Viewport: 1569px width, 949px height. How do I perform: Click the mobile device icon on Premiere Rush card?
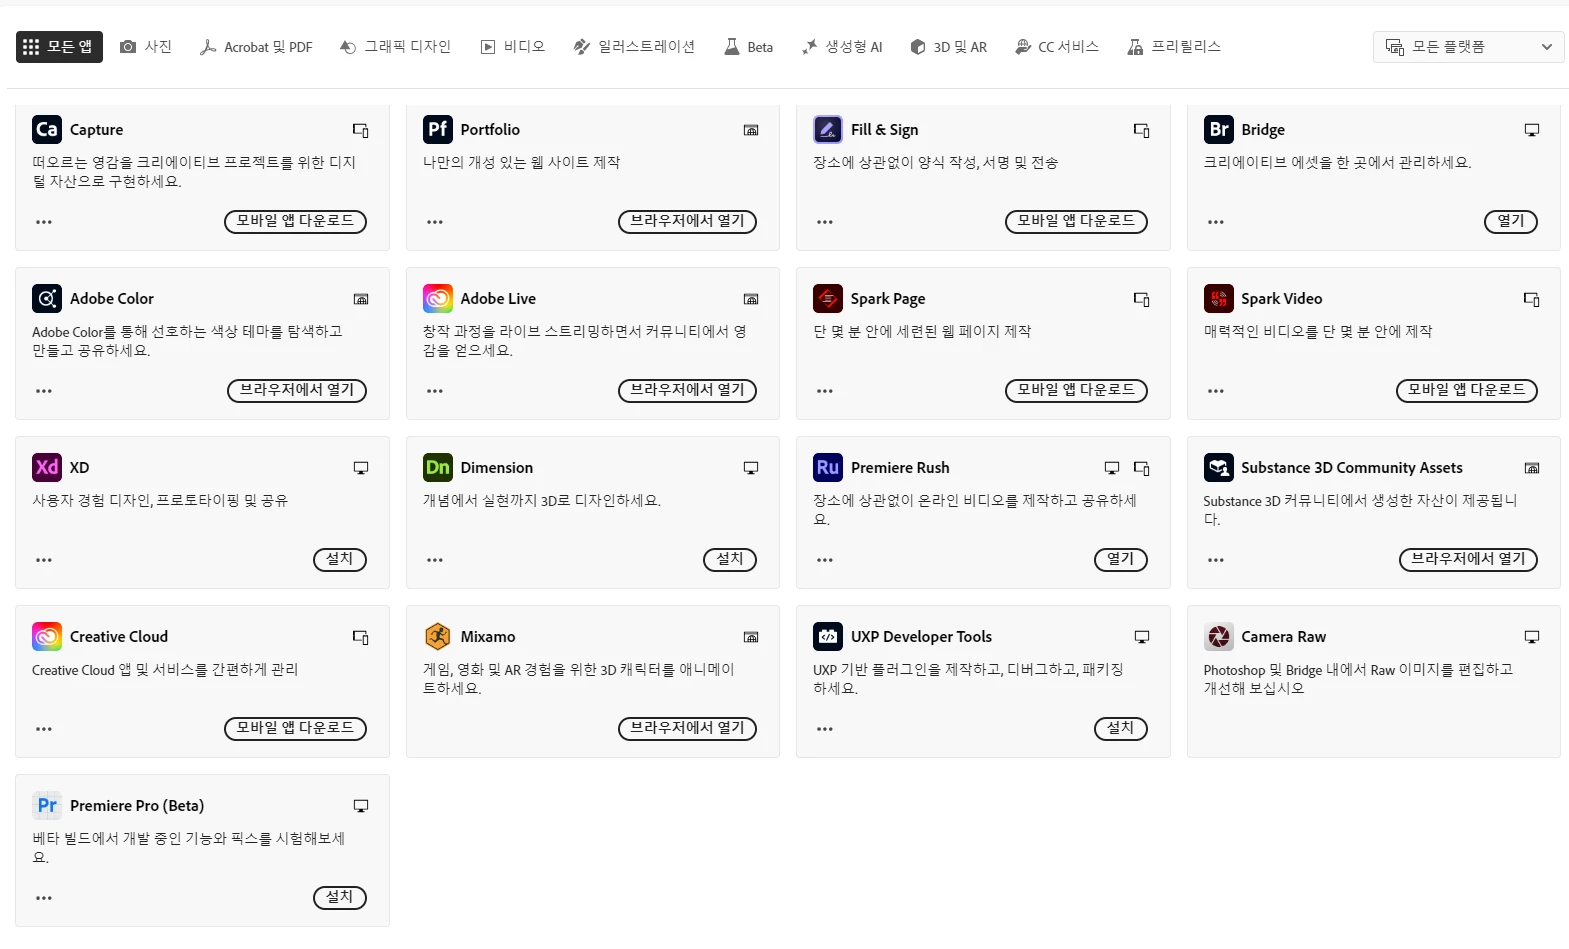click(x=1142, y=468)
